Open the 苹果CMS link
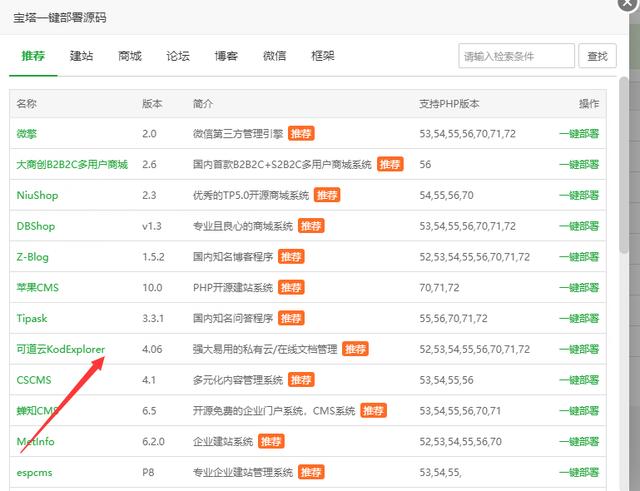The image size is (640, 491). (x=38, y=287)
